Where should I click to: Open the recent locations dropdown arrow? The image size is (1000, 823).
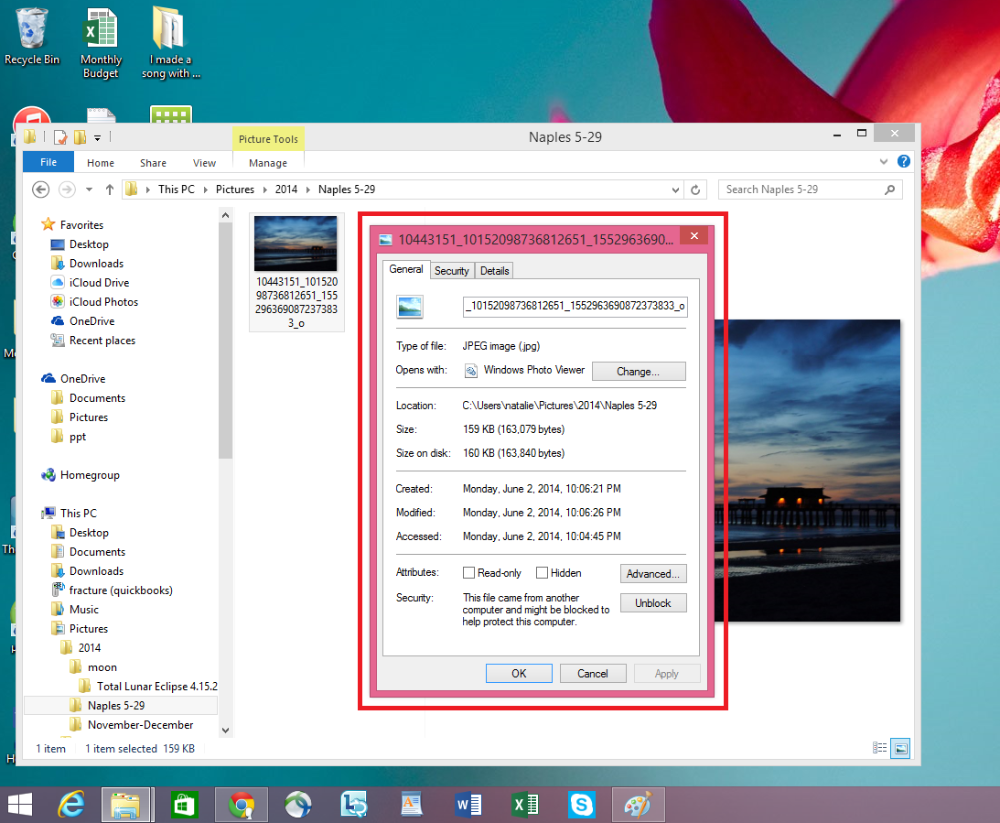[x=89, y=189]
